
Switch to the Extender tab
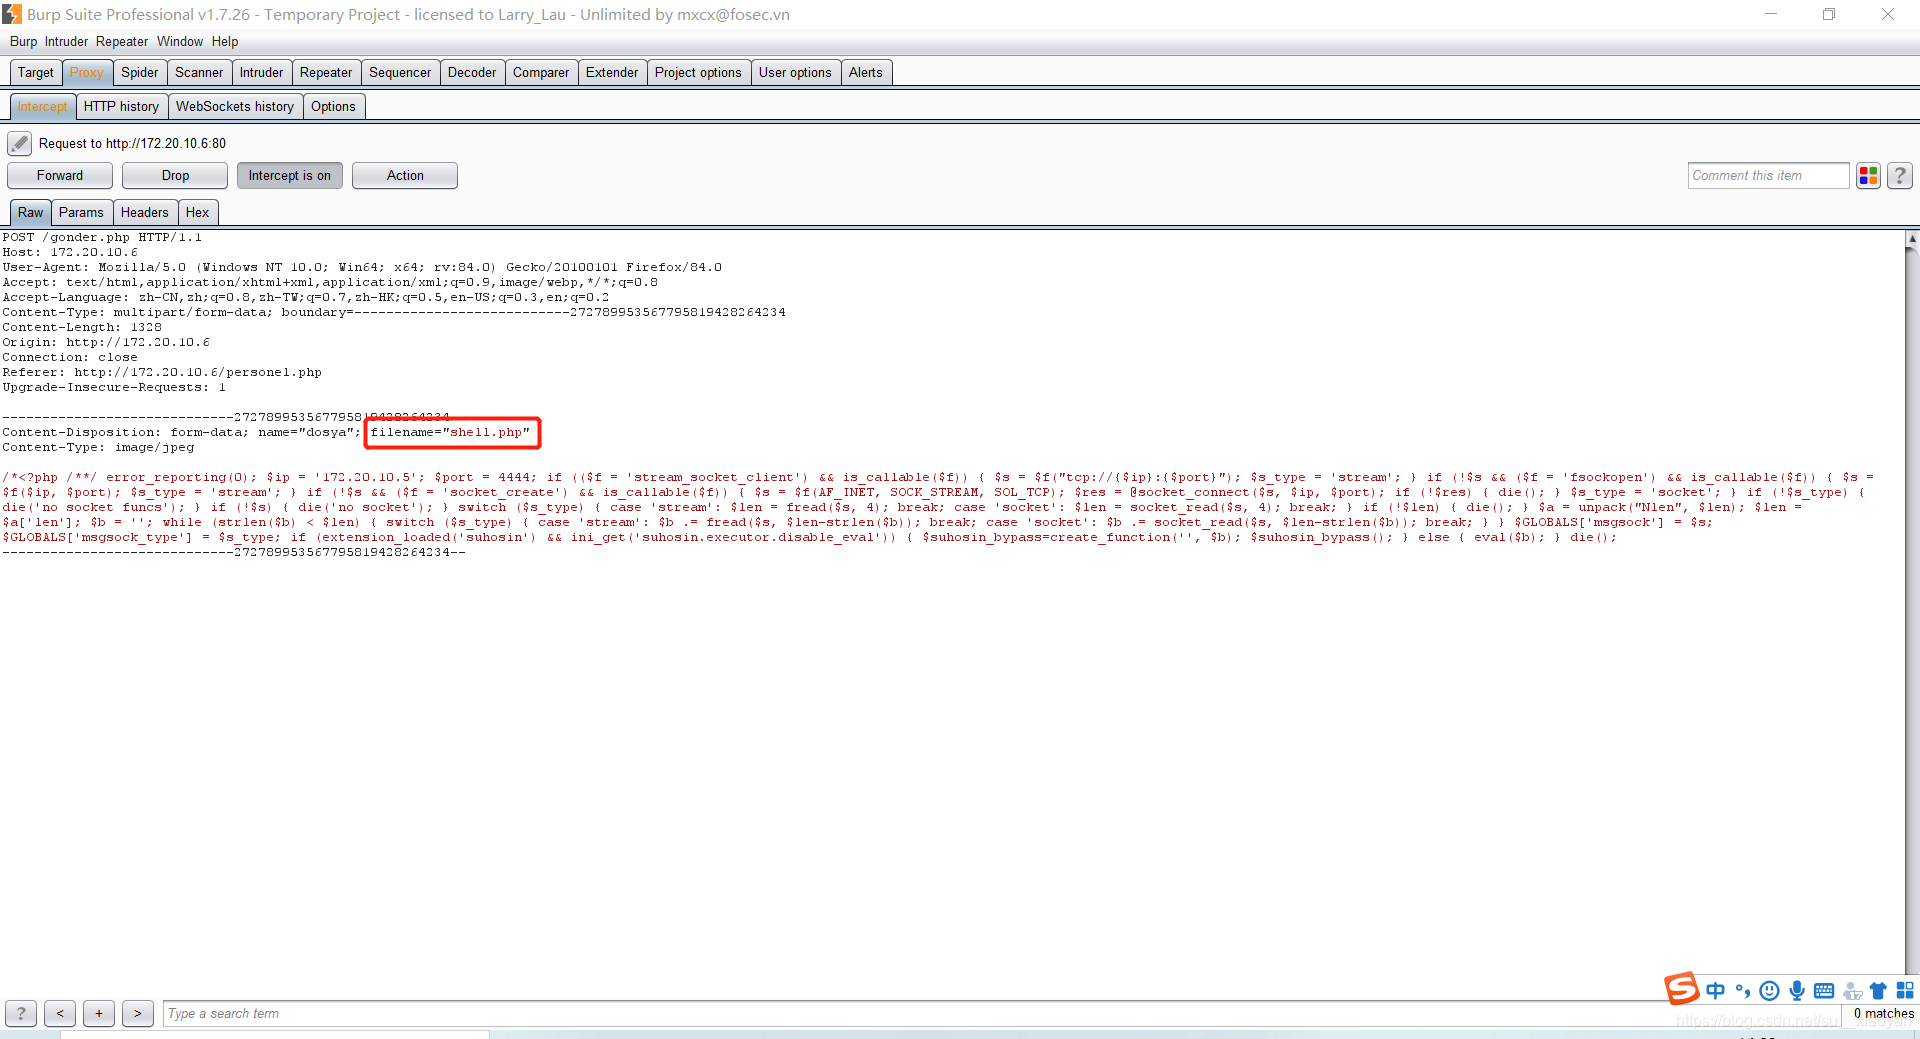tap(612, 72)
